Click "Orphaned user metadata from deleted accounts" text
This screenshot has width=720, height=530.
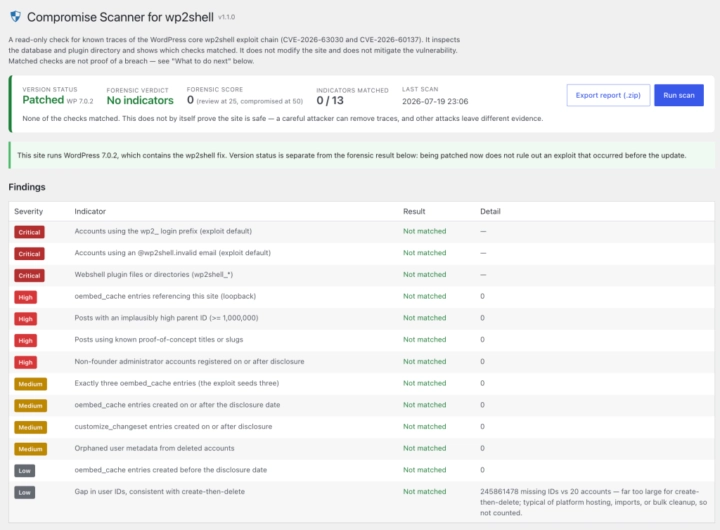(154, 448)
